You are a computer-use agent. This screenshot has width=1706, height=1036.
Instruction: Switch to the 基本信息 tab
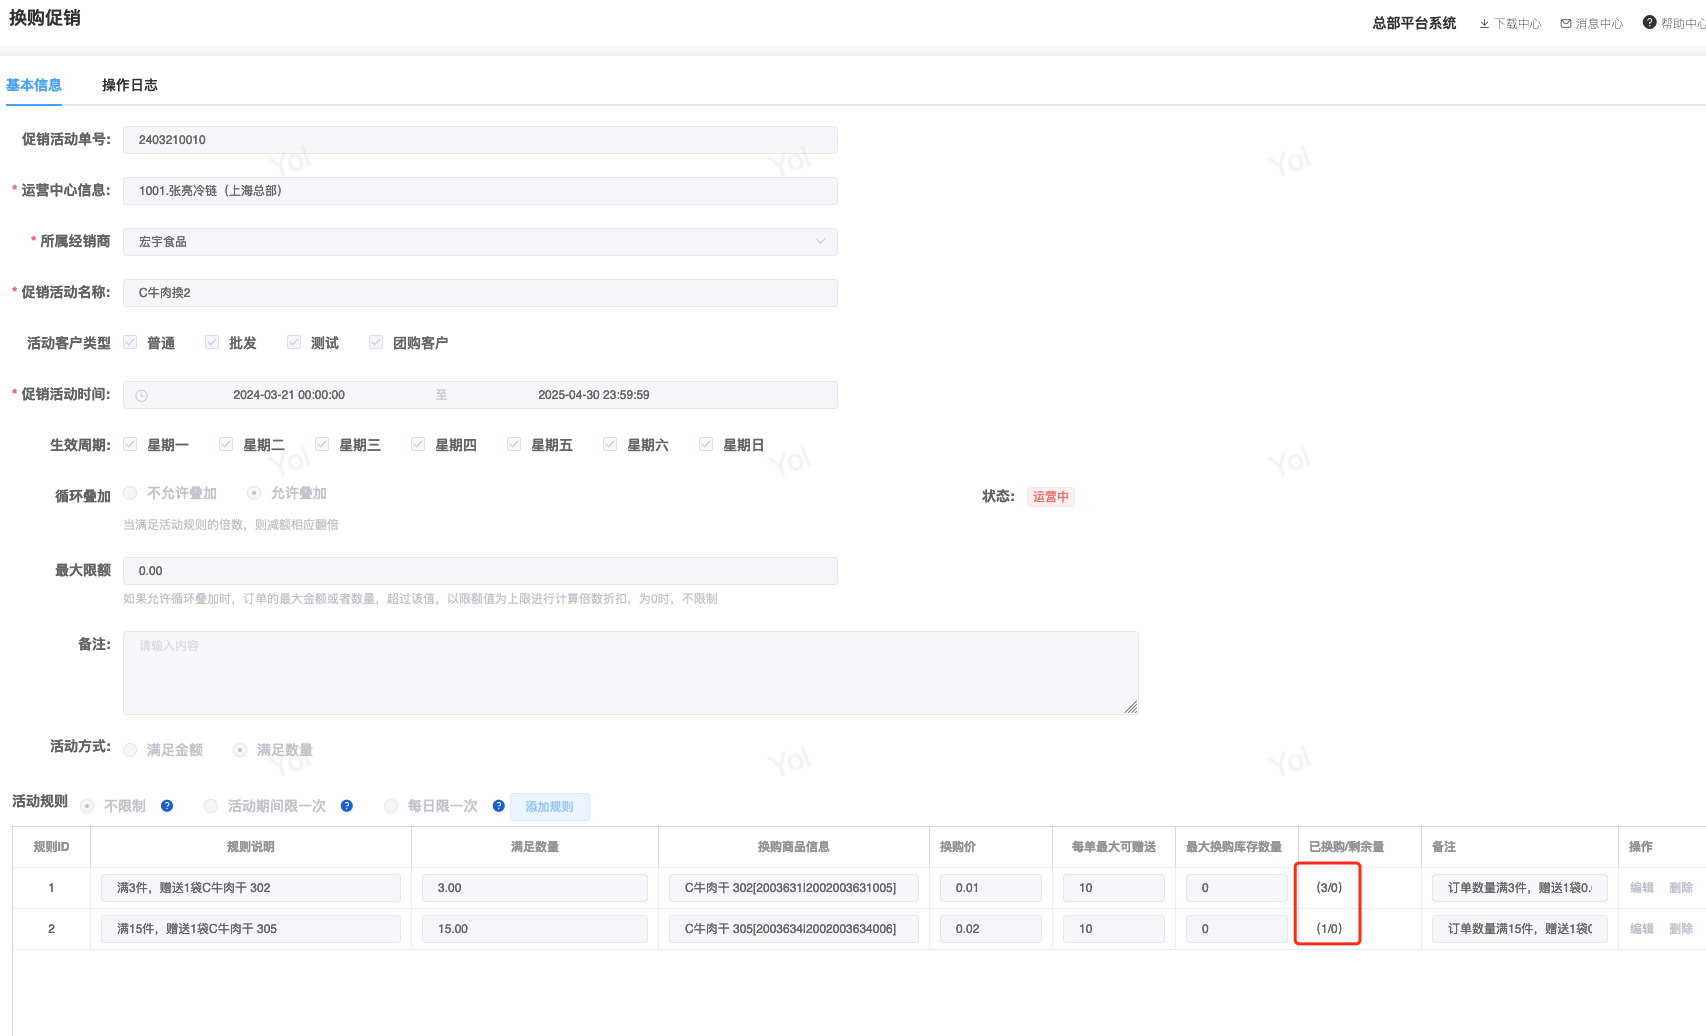click(x=34, y=85)
